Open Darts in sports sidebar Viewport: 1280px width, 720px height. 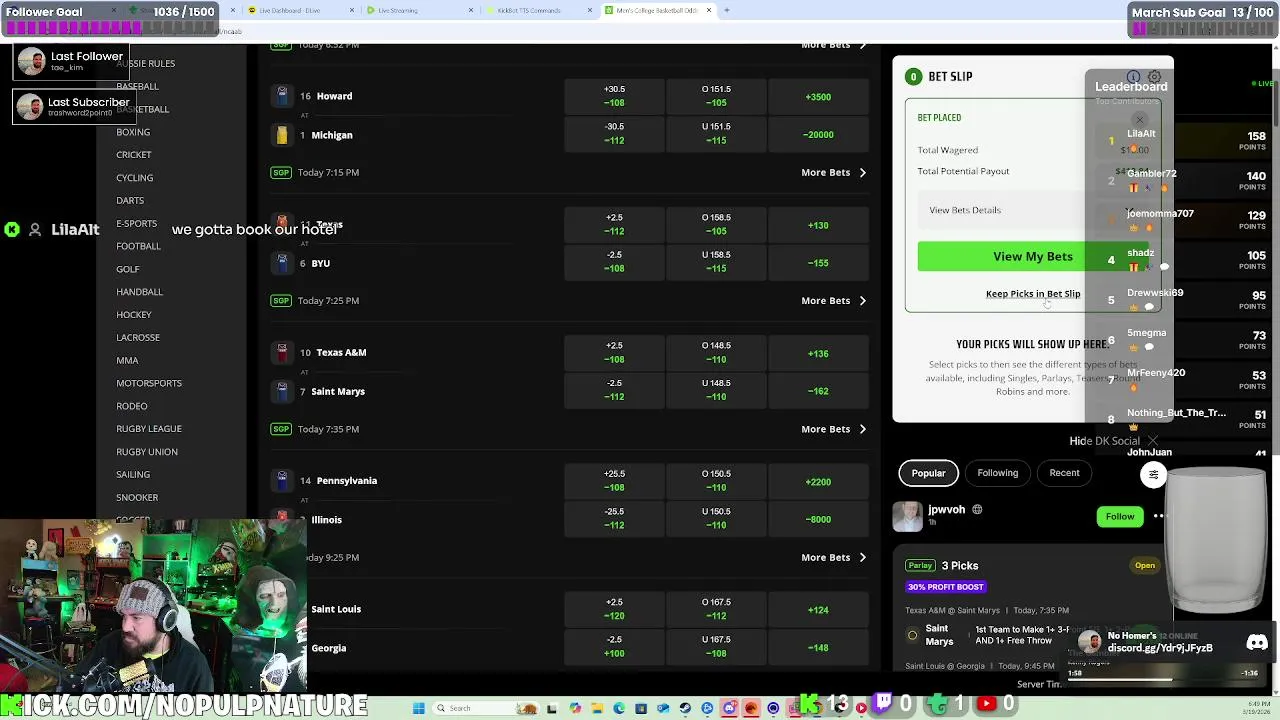(x=130, y=200)
